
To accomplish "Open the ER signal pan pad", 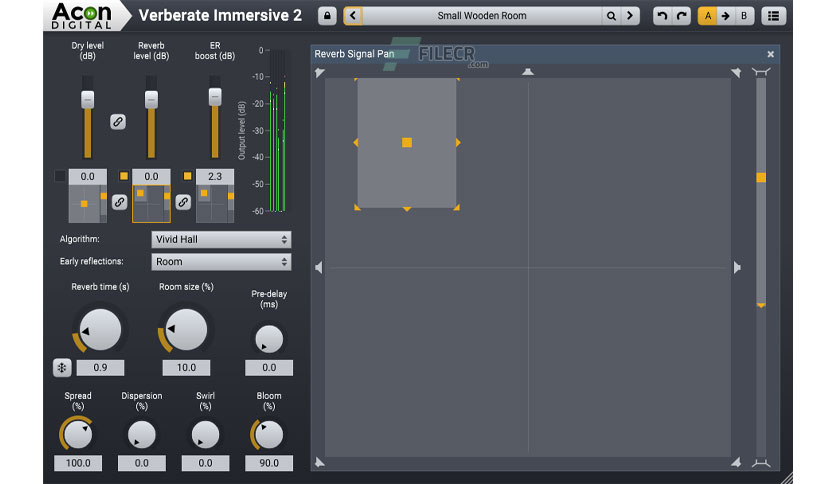I will coord(215,204).
